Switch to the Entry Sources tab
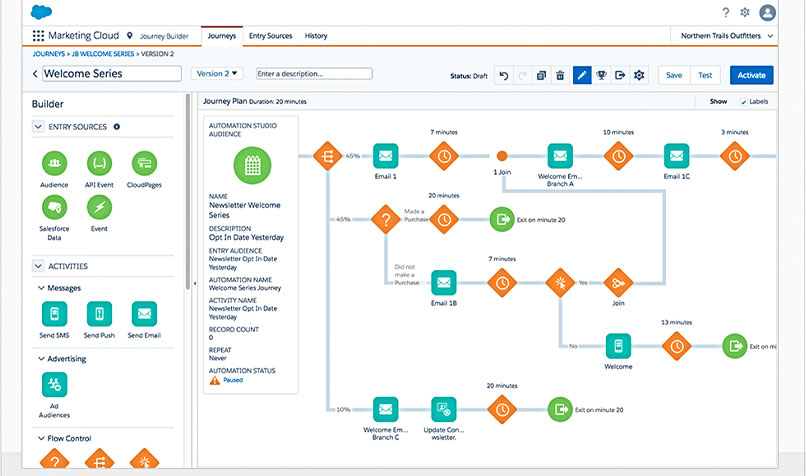The width and height of the screenshot is (806, 476). 270,35
